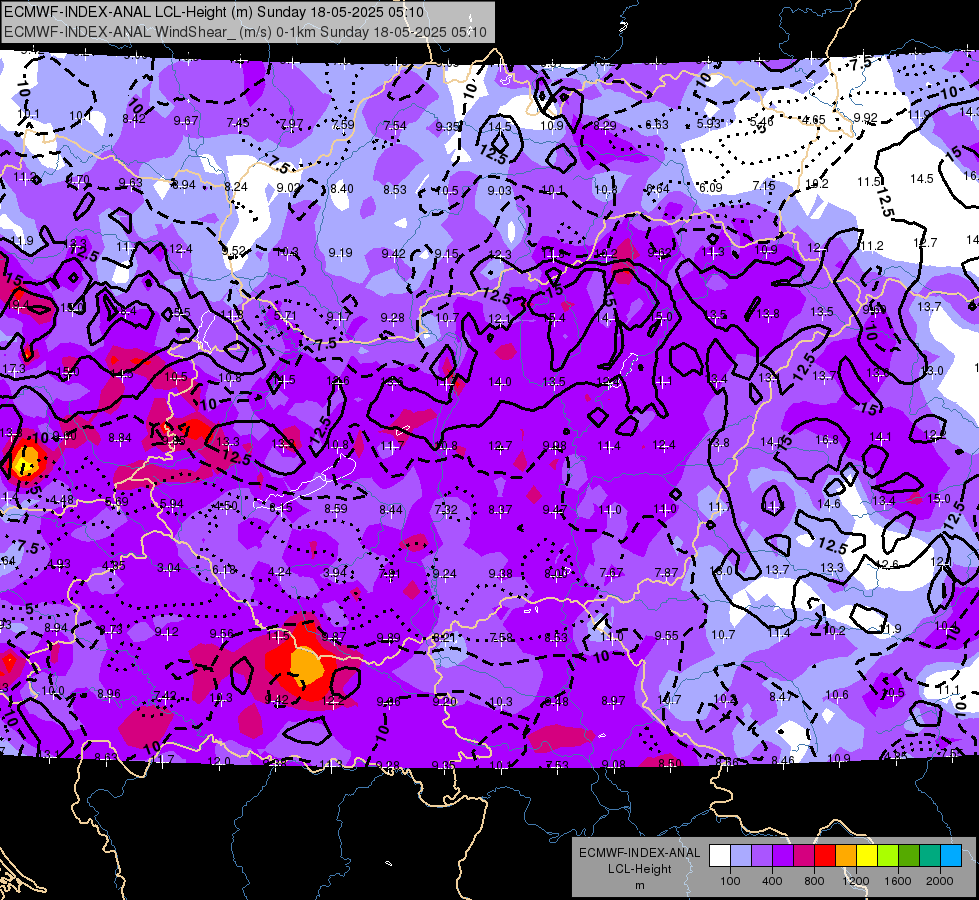979x900 pixels.
Task: Click the grid value 8.59
Action: point(336,508)
